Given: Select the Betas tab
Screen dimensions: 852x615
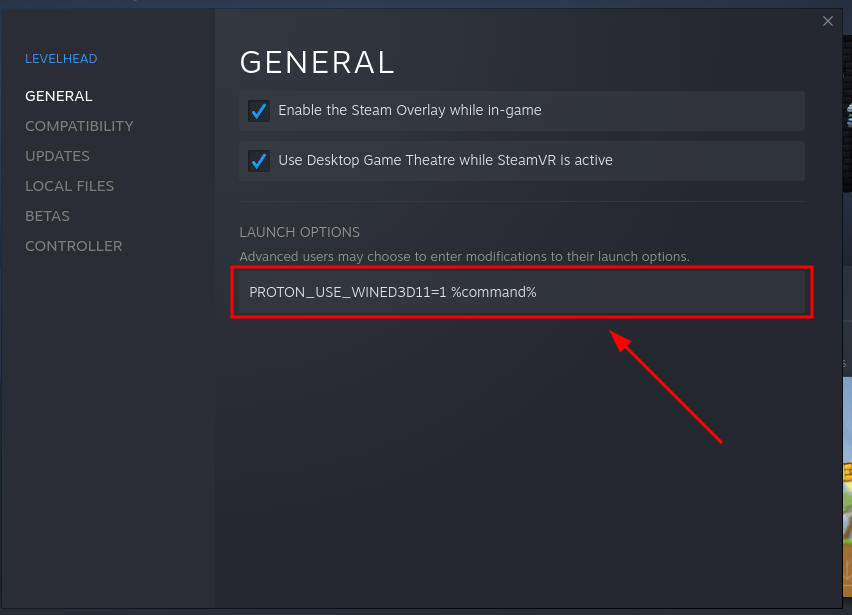Looking at the screenshot, I should pyautogui.click(x=47, y=217).
